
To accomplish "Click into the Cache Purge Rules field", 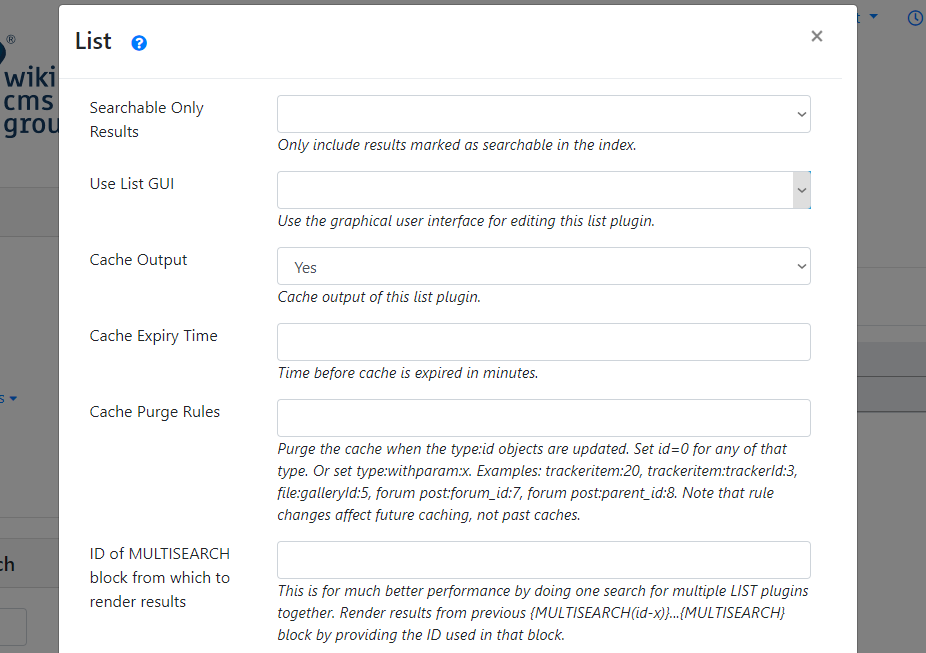I will click(x=543, y=418).
